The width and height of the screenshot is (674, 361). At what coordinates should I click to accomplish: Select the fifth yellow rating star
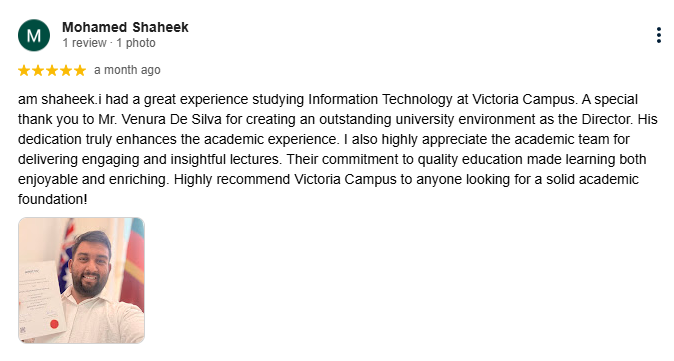80,70
